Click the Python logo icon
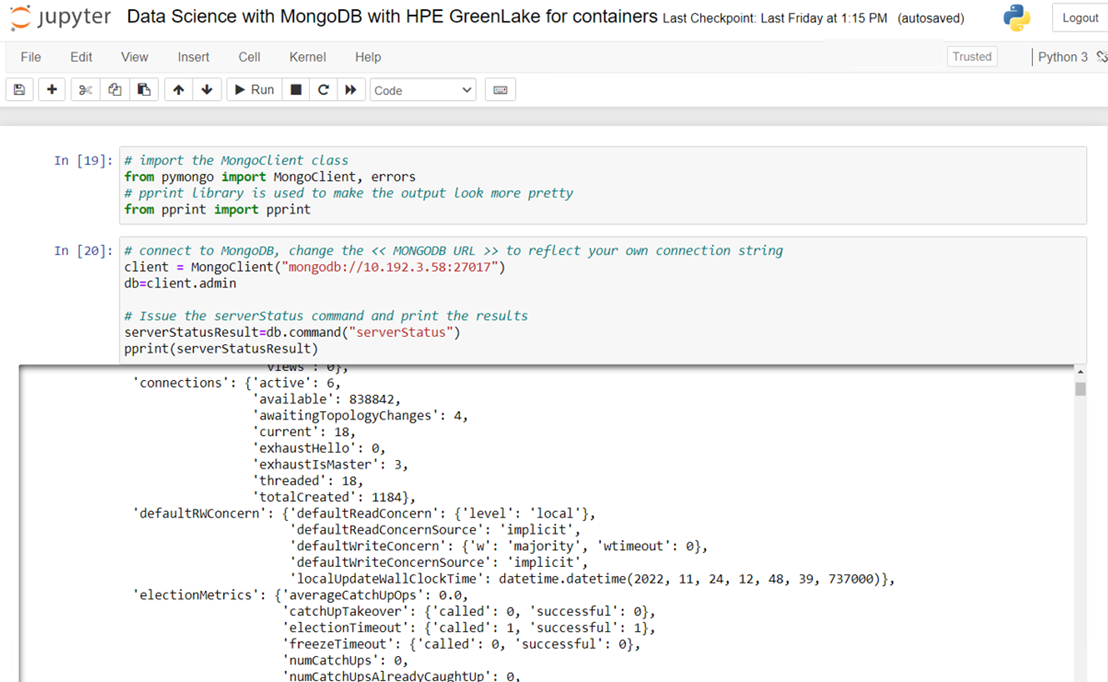The image size is (1108, 682). 1017,18
